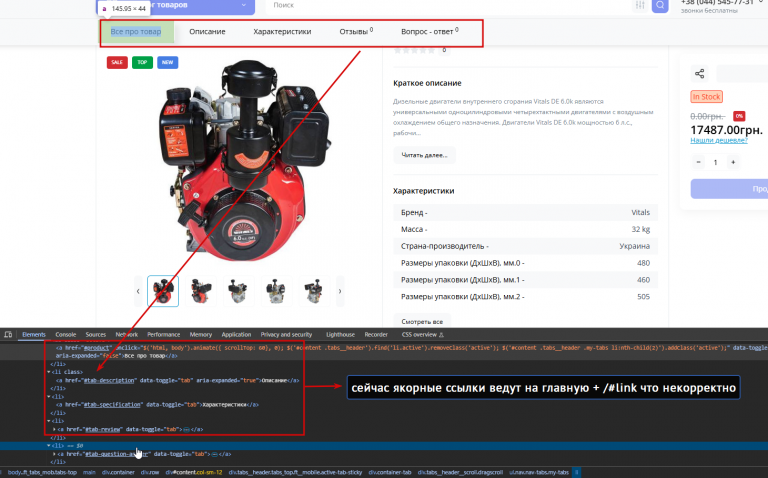Open the search filter sliders icon
Image resolution: width=768 pixels, height=478 pixels.
(x=640, y=5)
